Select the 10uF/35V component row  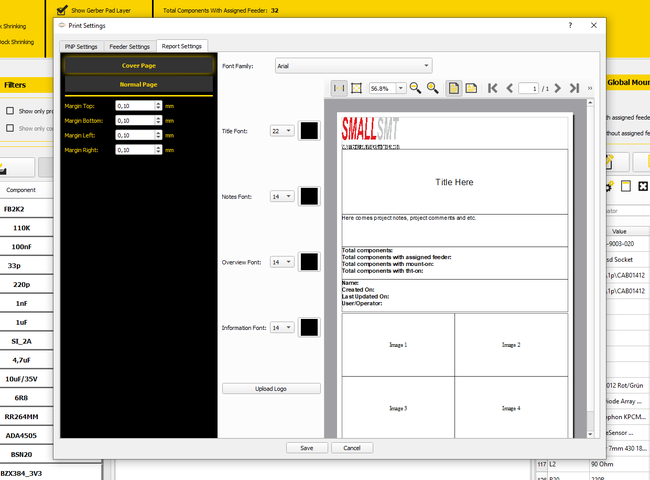(27, 379)
